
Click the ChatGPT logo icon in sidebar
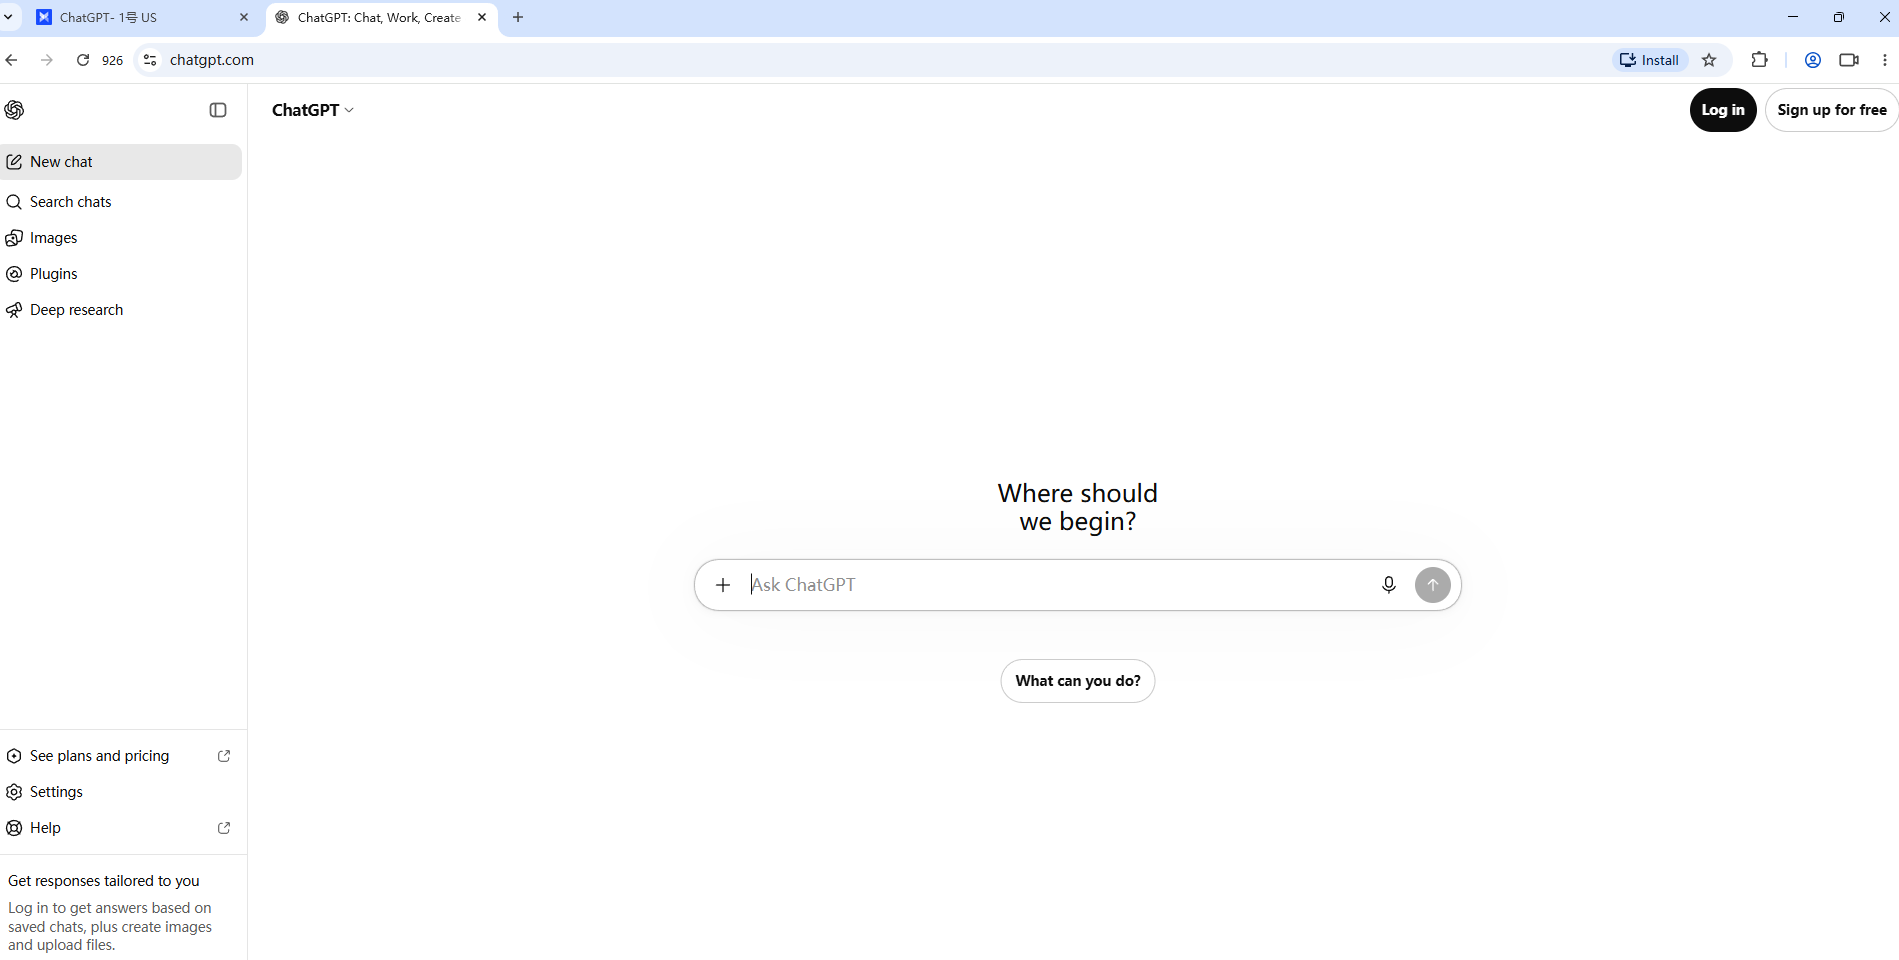pyautogui.click(x=14, y=110)
